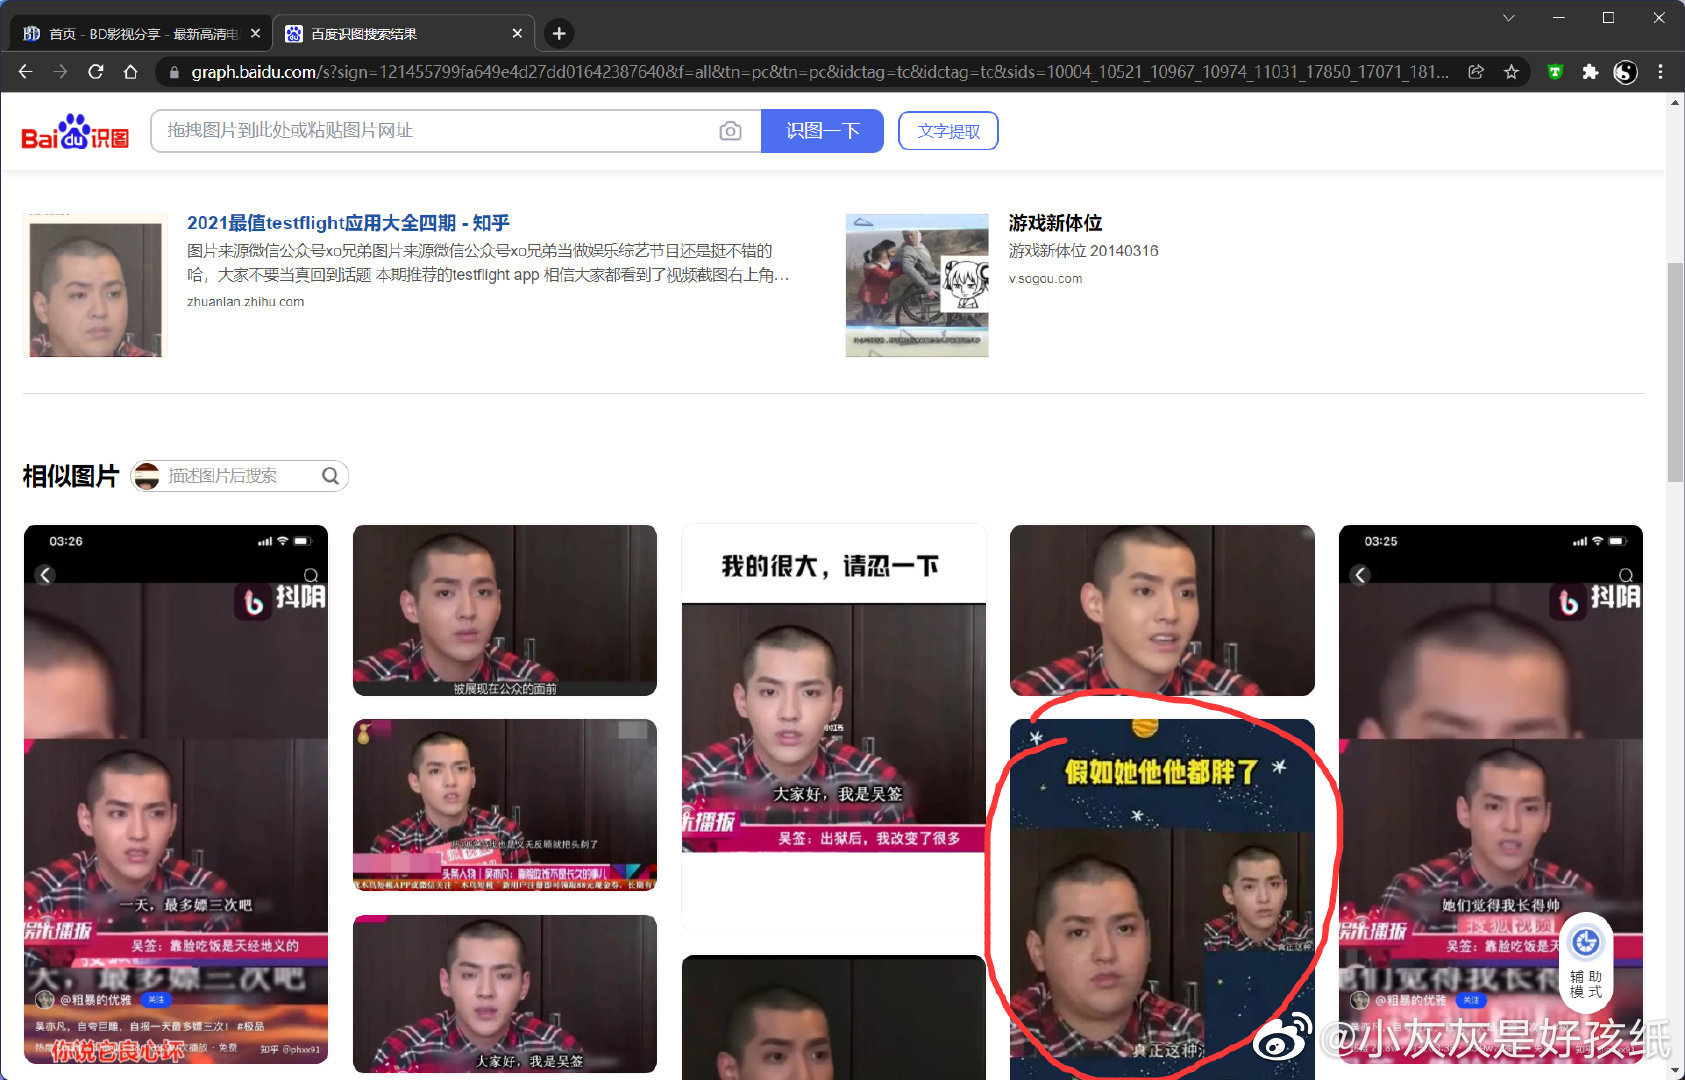
Task: Click the share page icon in address bar
Action: (x=1476, y=72)
